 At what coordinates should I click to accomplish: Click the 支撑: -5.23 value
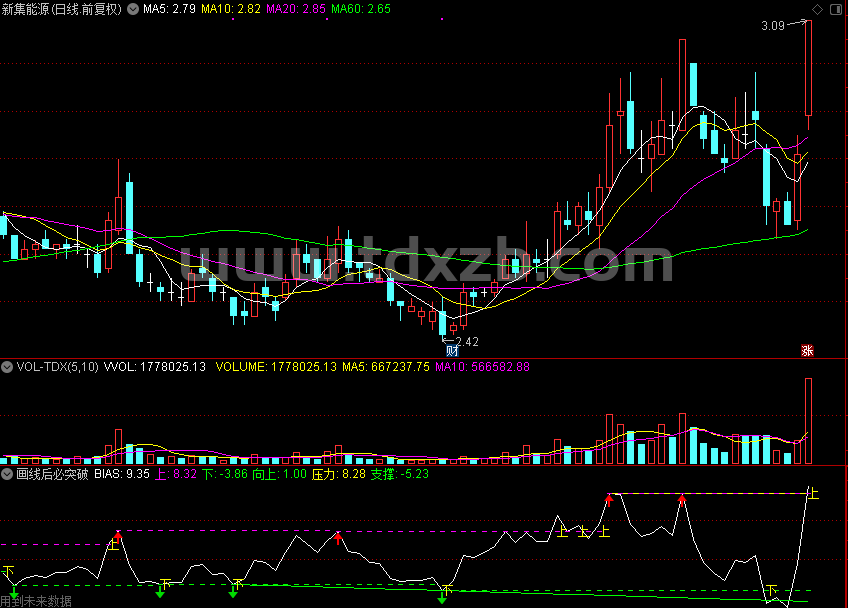coord(399,474)
